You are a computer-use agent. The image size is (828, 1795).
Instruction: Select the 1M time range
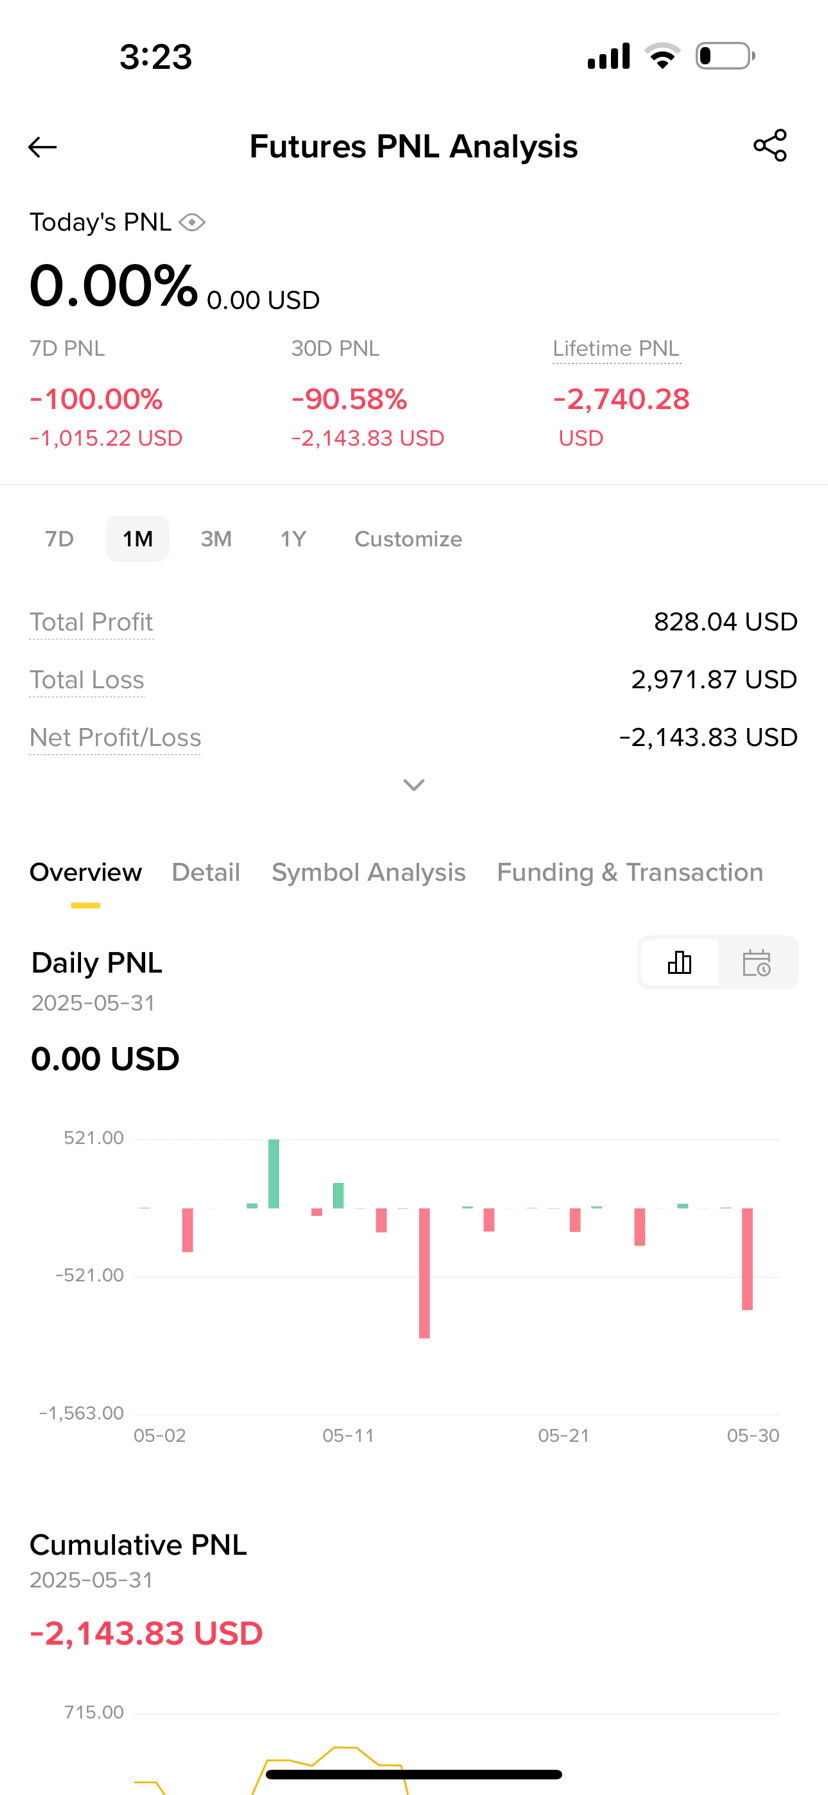point(138,539)
